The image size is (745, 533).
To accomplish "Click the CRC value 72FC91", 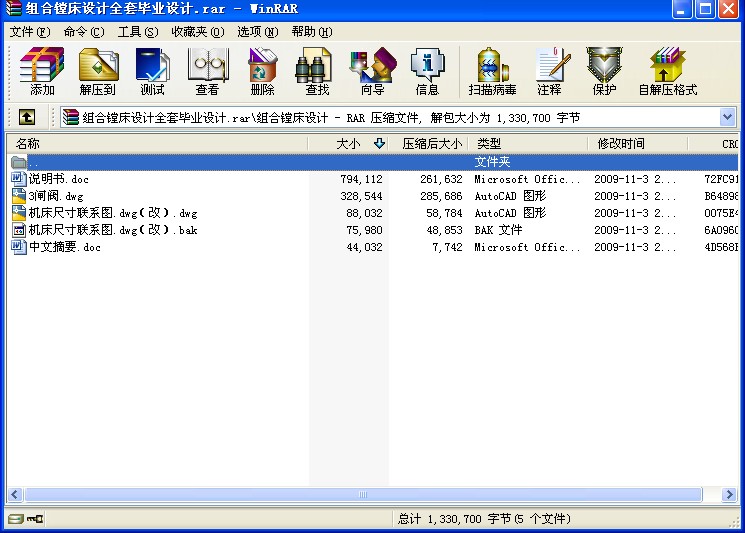I will (x=721, y=179).
